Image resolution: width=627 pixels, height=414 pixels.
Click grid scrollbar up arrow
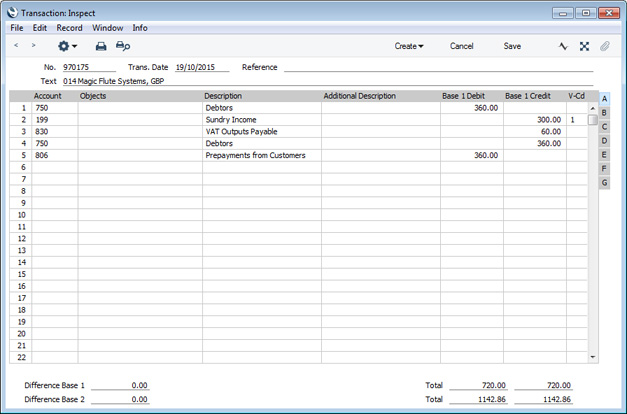[593, 108]
